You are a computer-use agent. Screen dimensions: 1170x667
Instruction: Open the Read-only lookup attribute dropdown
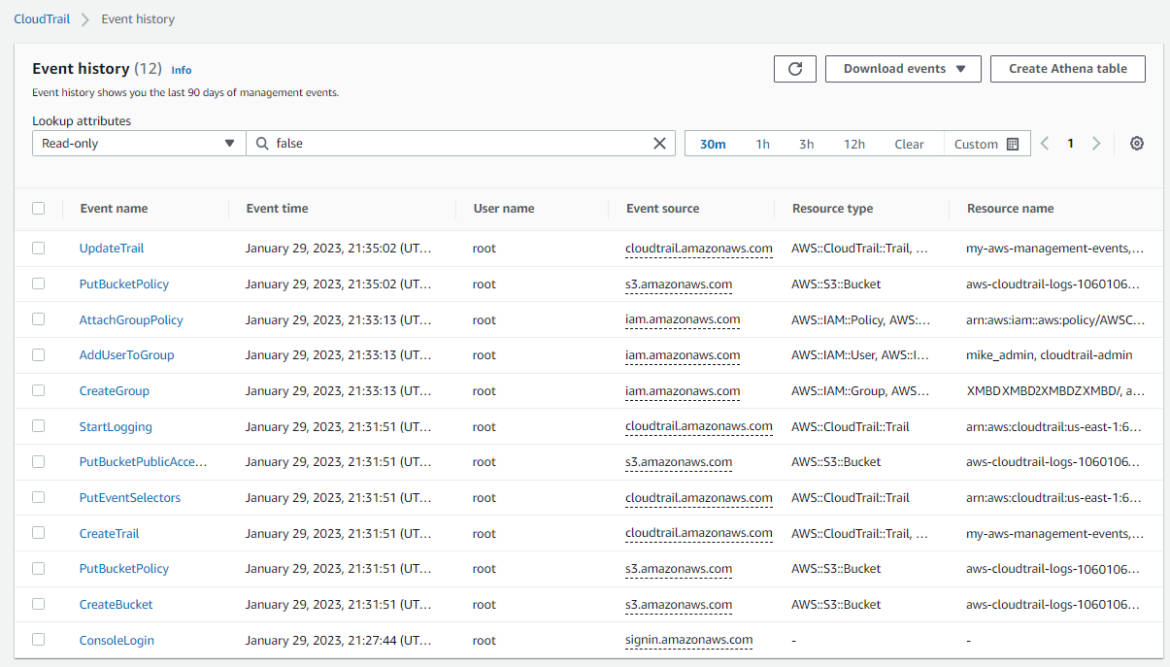coord(139,143)
